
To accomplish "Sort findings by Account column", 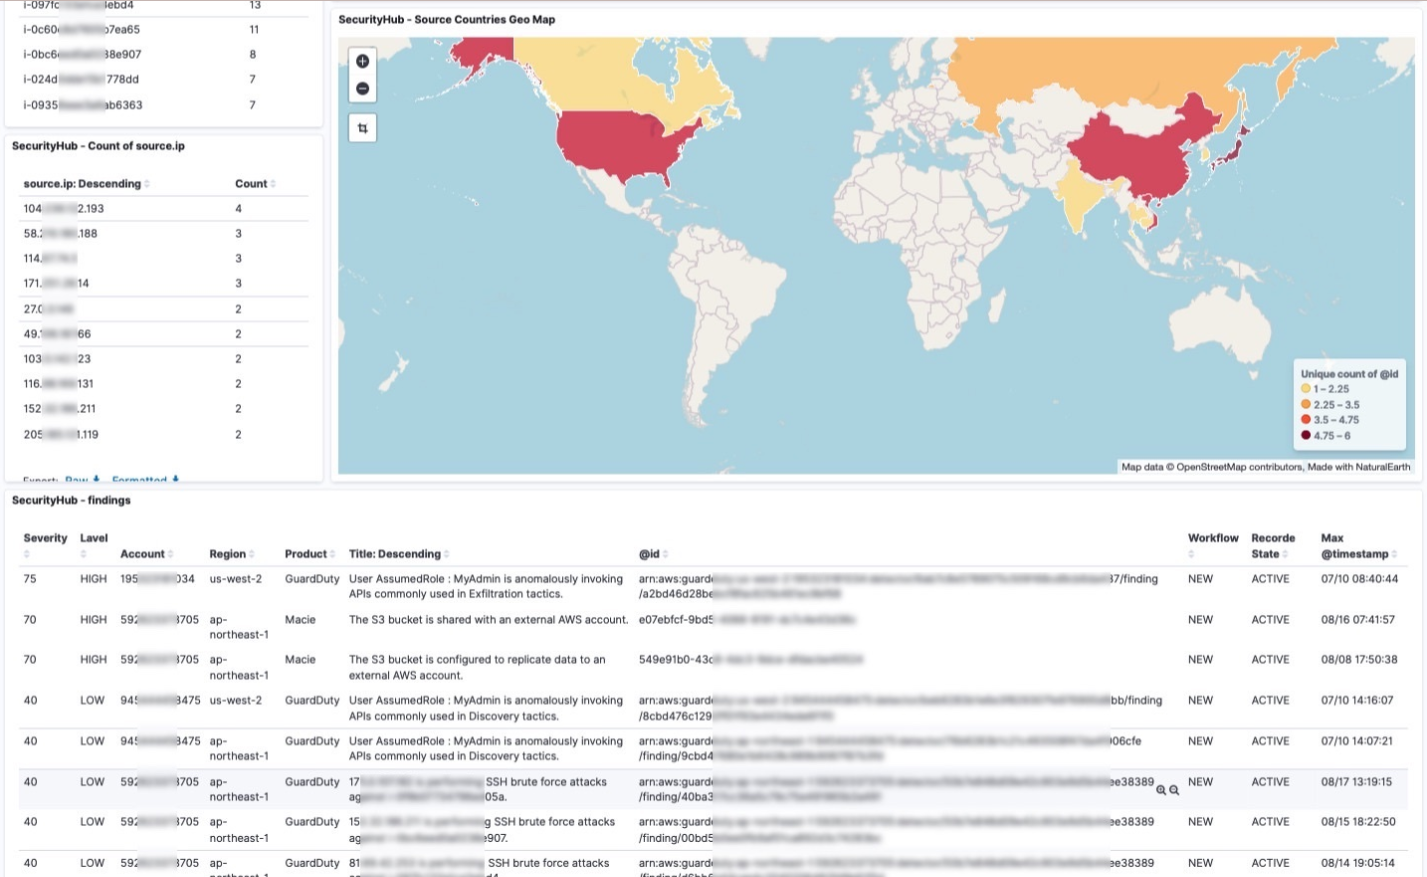I will tap(147, 554).
